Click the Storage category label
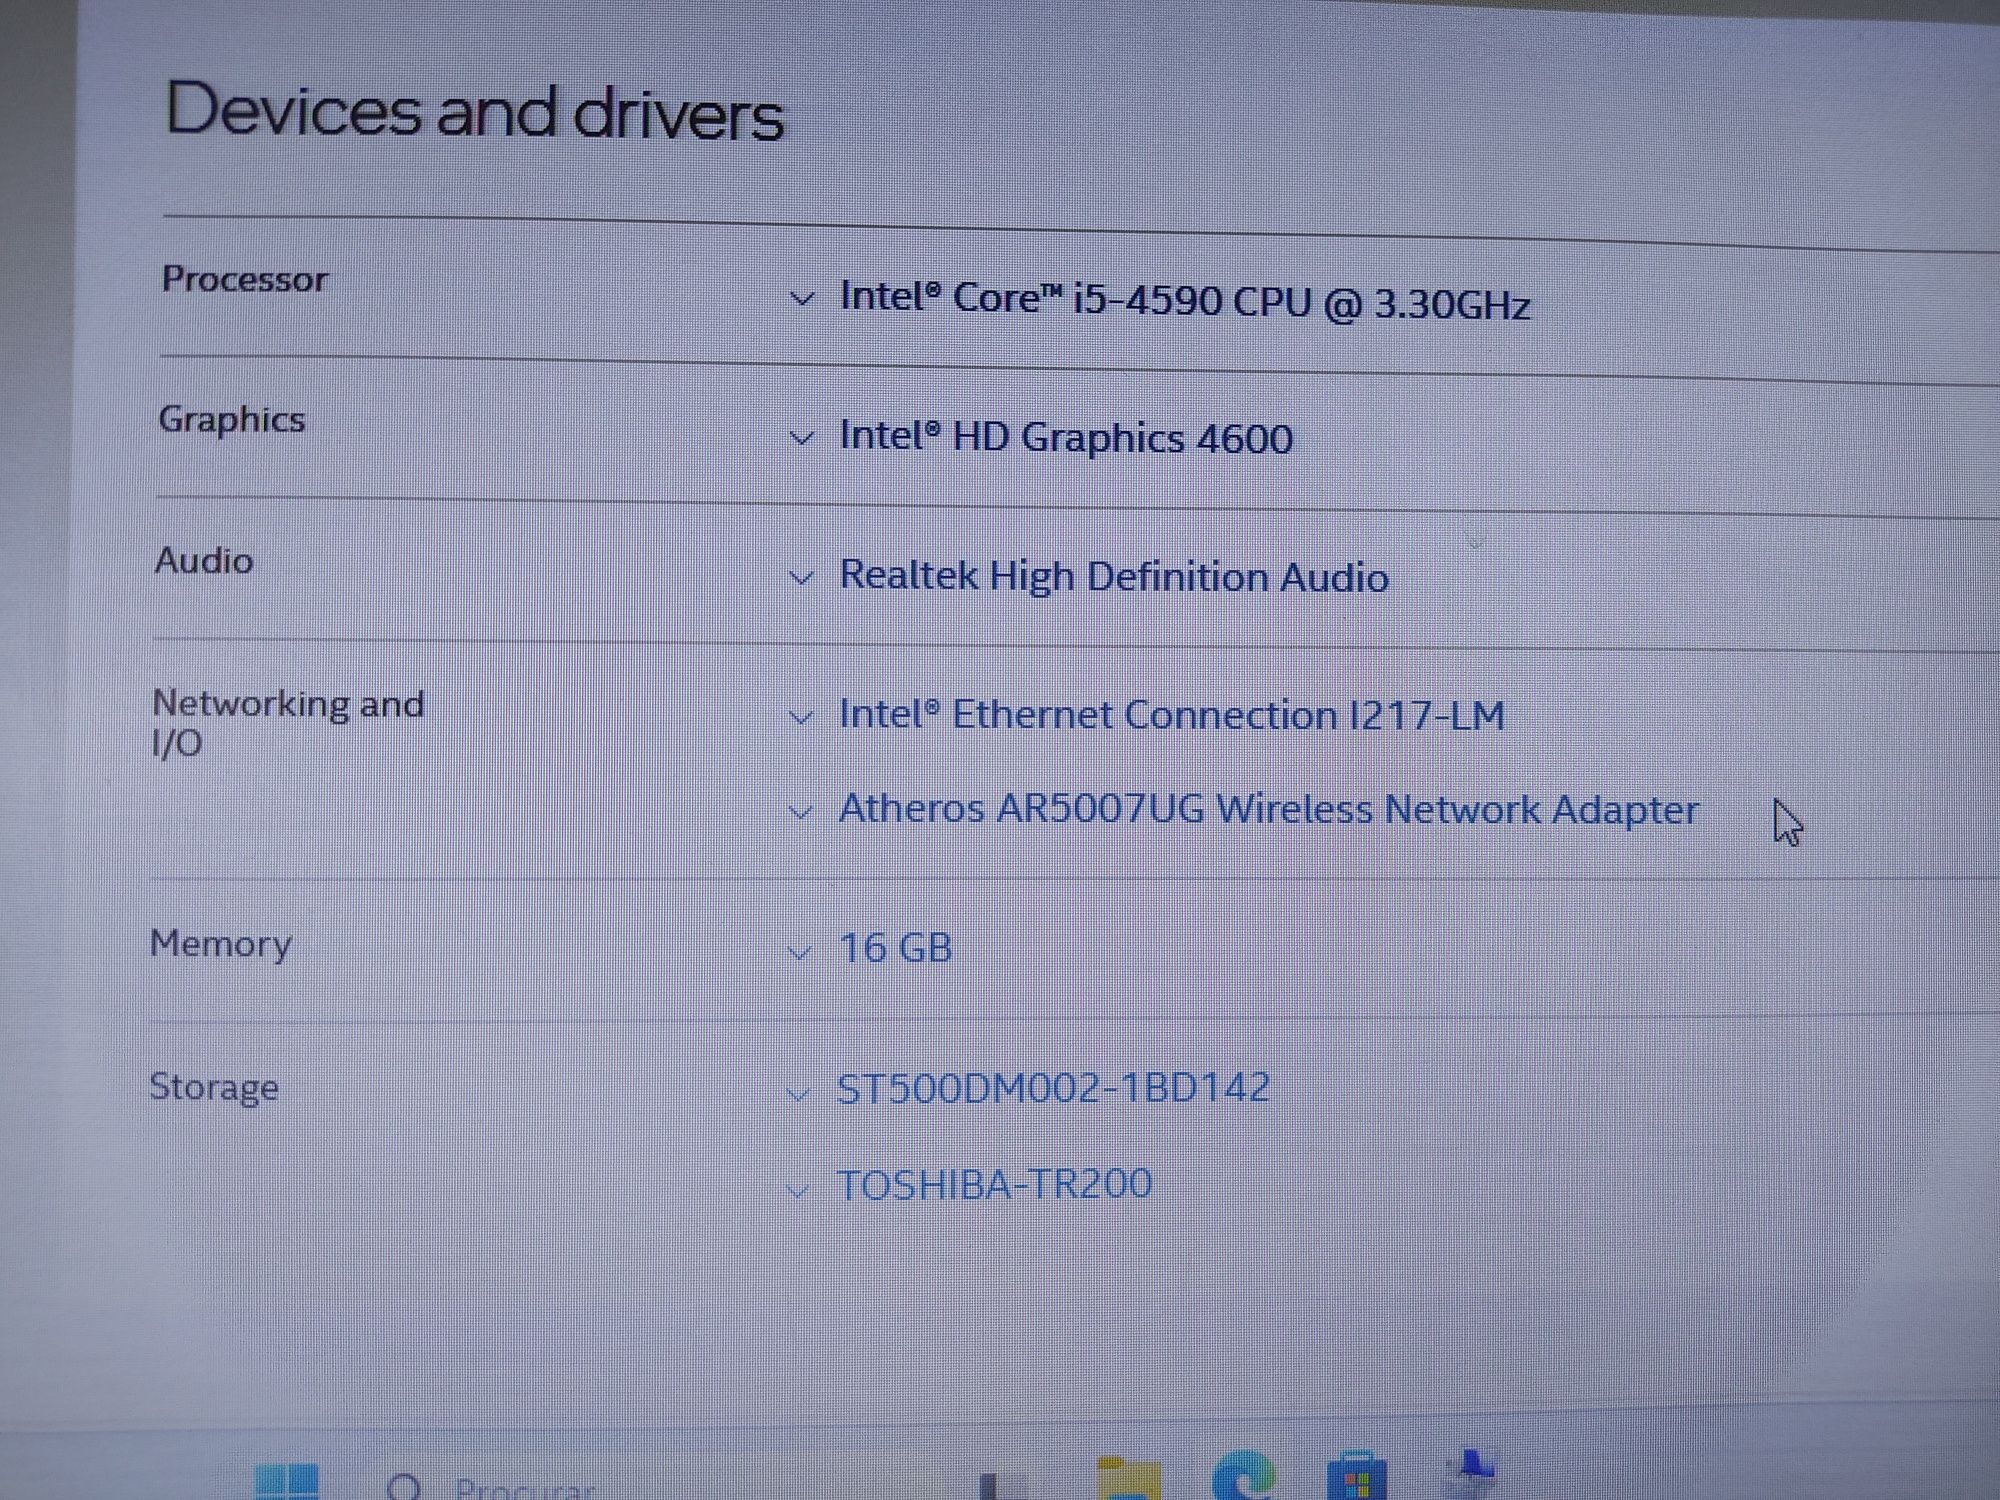 213,1087
